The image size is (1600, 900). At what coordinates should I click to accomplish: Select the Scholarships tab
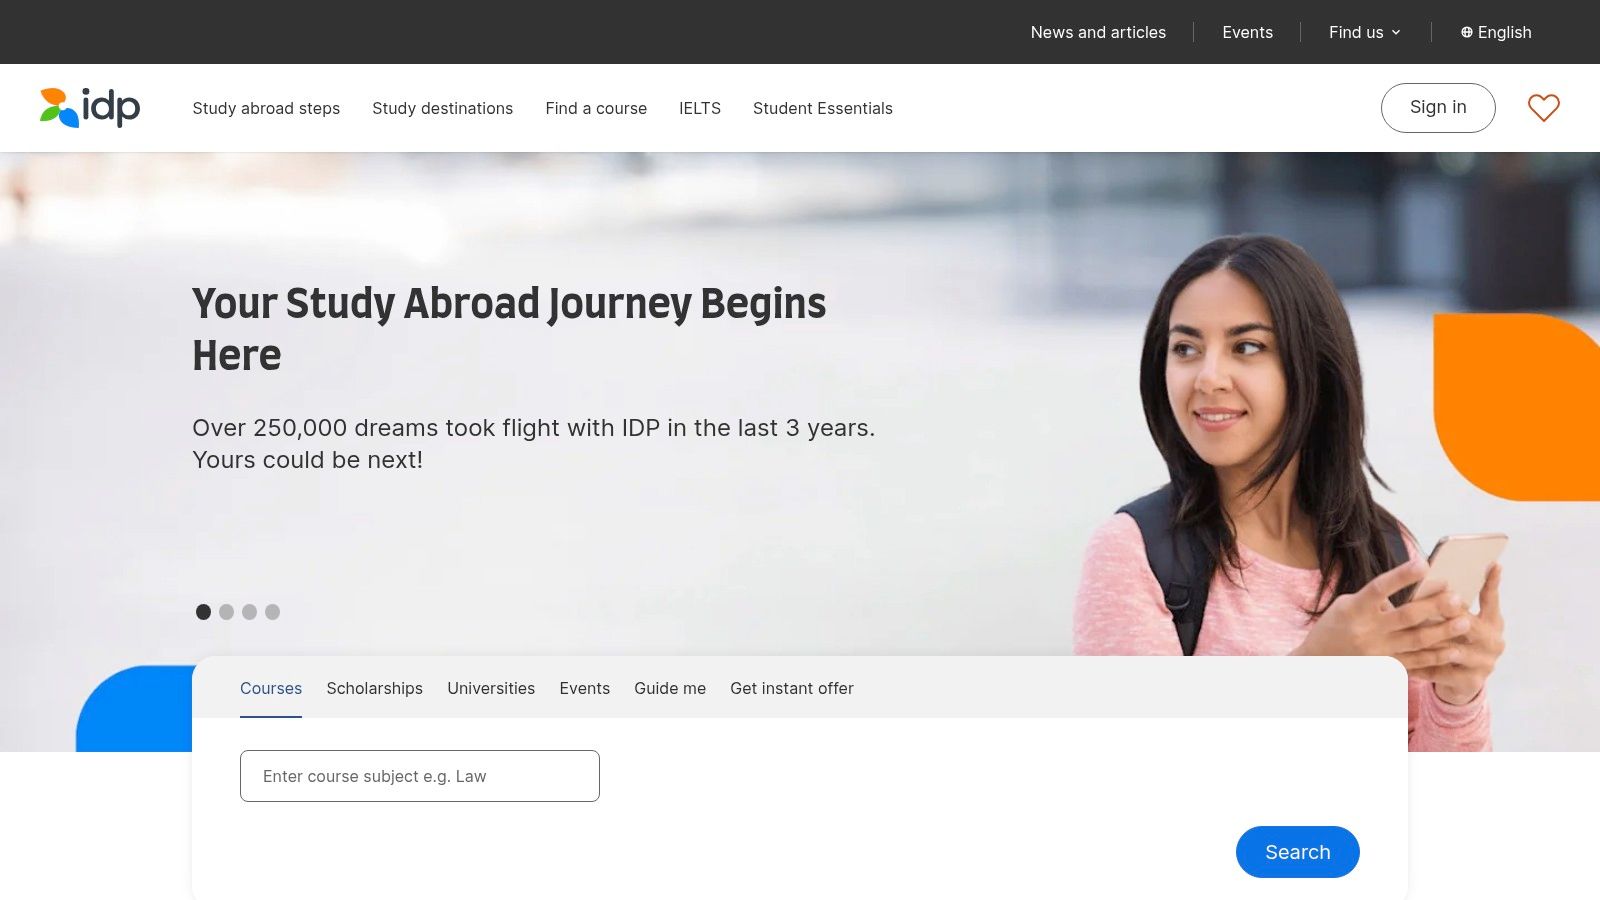click(374, 688)
